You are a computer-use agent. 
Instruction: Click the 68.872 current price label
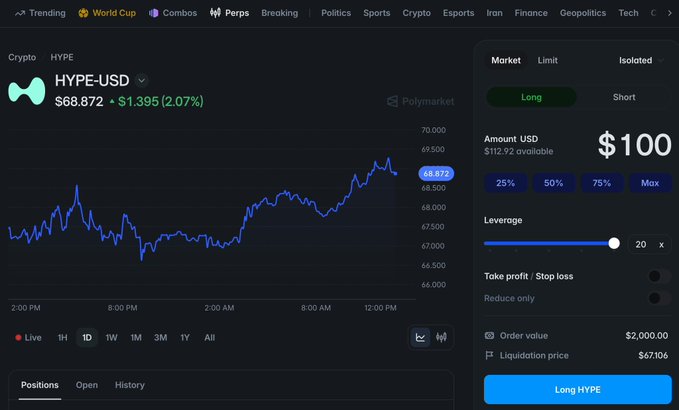(436, 174)
